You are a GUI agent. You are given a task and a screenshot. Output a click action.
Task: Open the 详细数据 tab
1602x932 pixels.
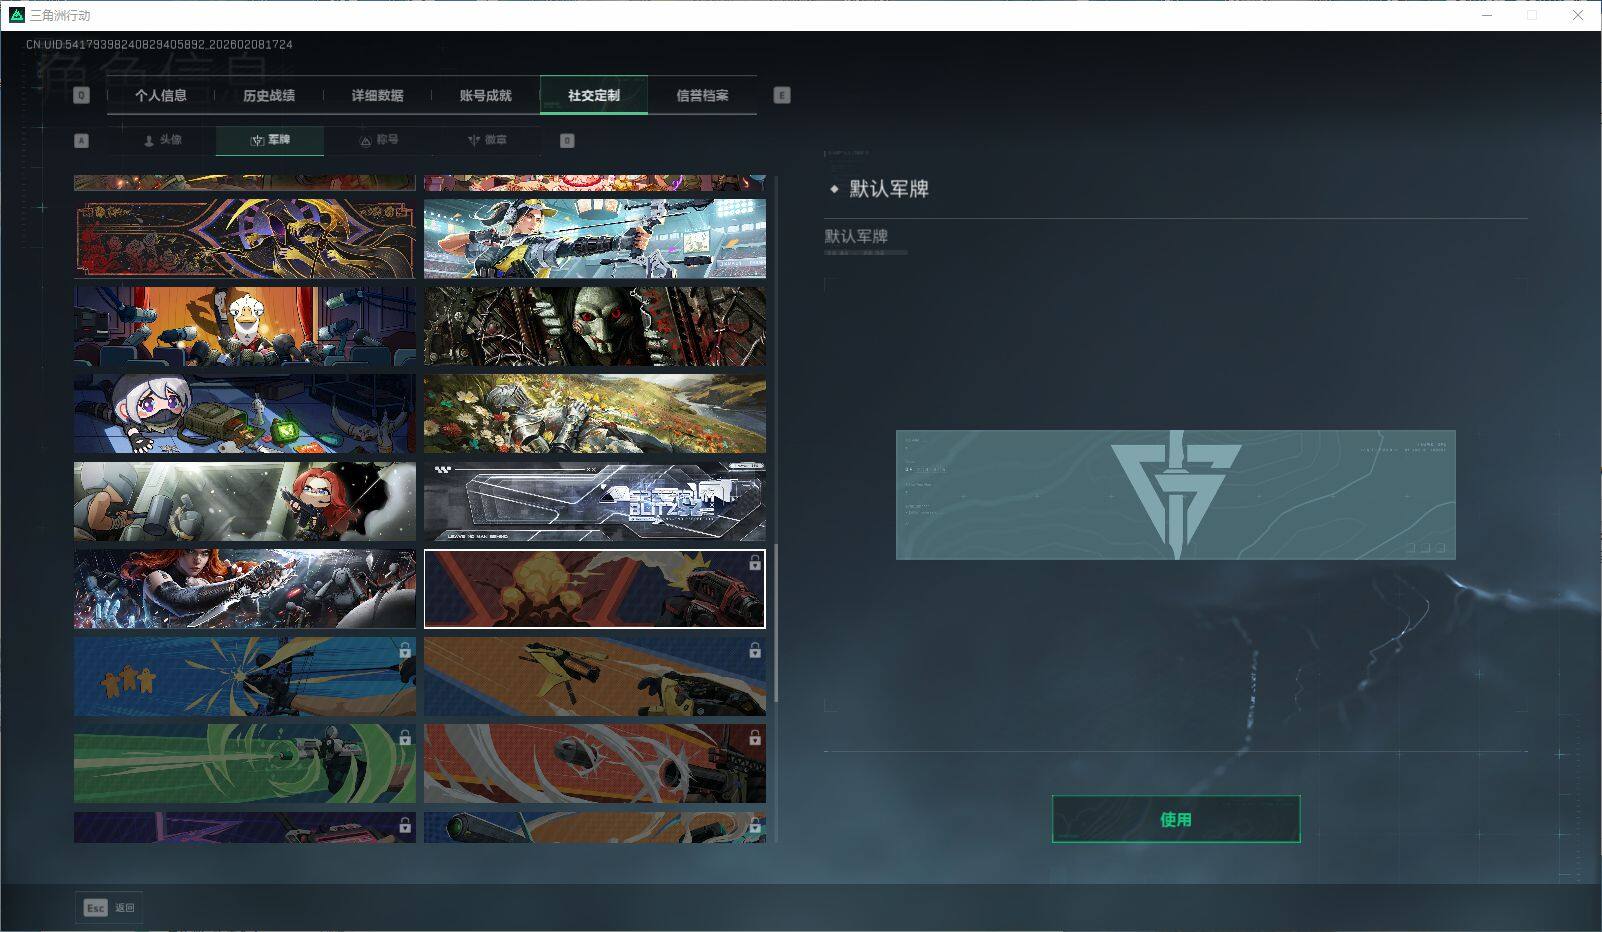[x=377, y=96]
